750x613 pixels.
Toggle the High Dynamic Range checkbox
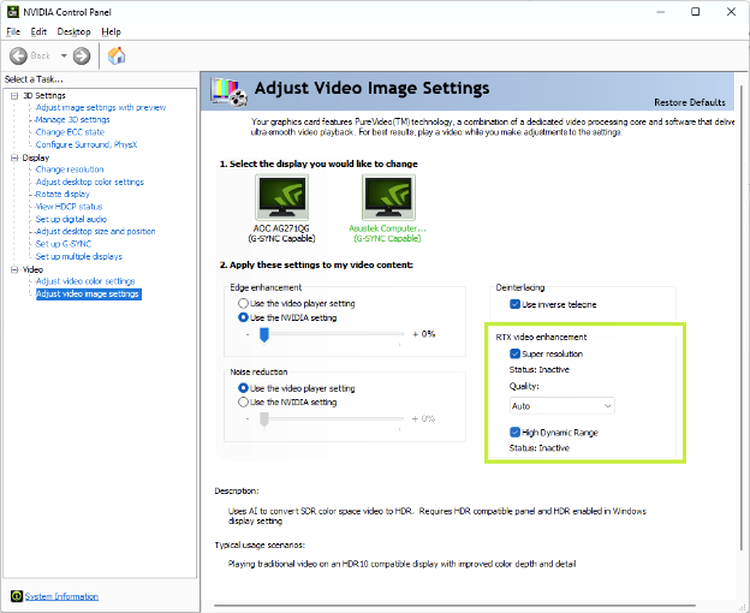click(x=515, y=432)
